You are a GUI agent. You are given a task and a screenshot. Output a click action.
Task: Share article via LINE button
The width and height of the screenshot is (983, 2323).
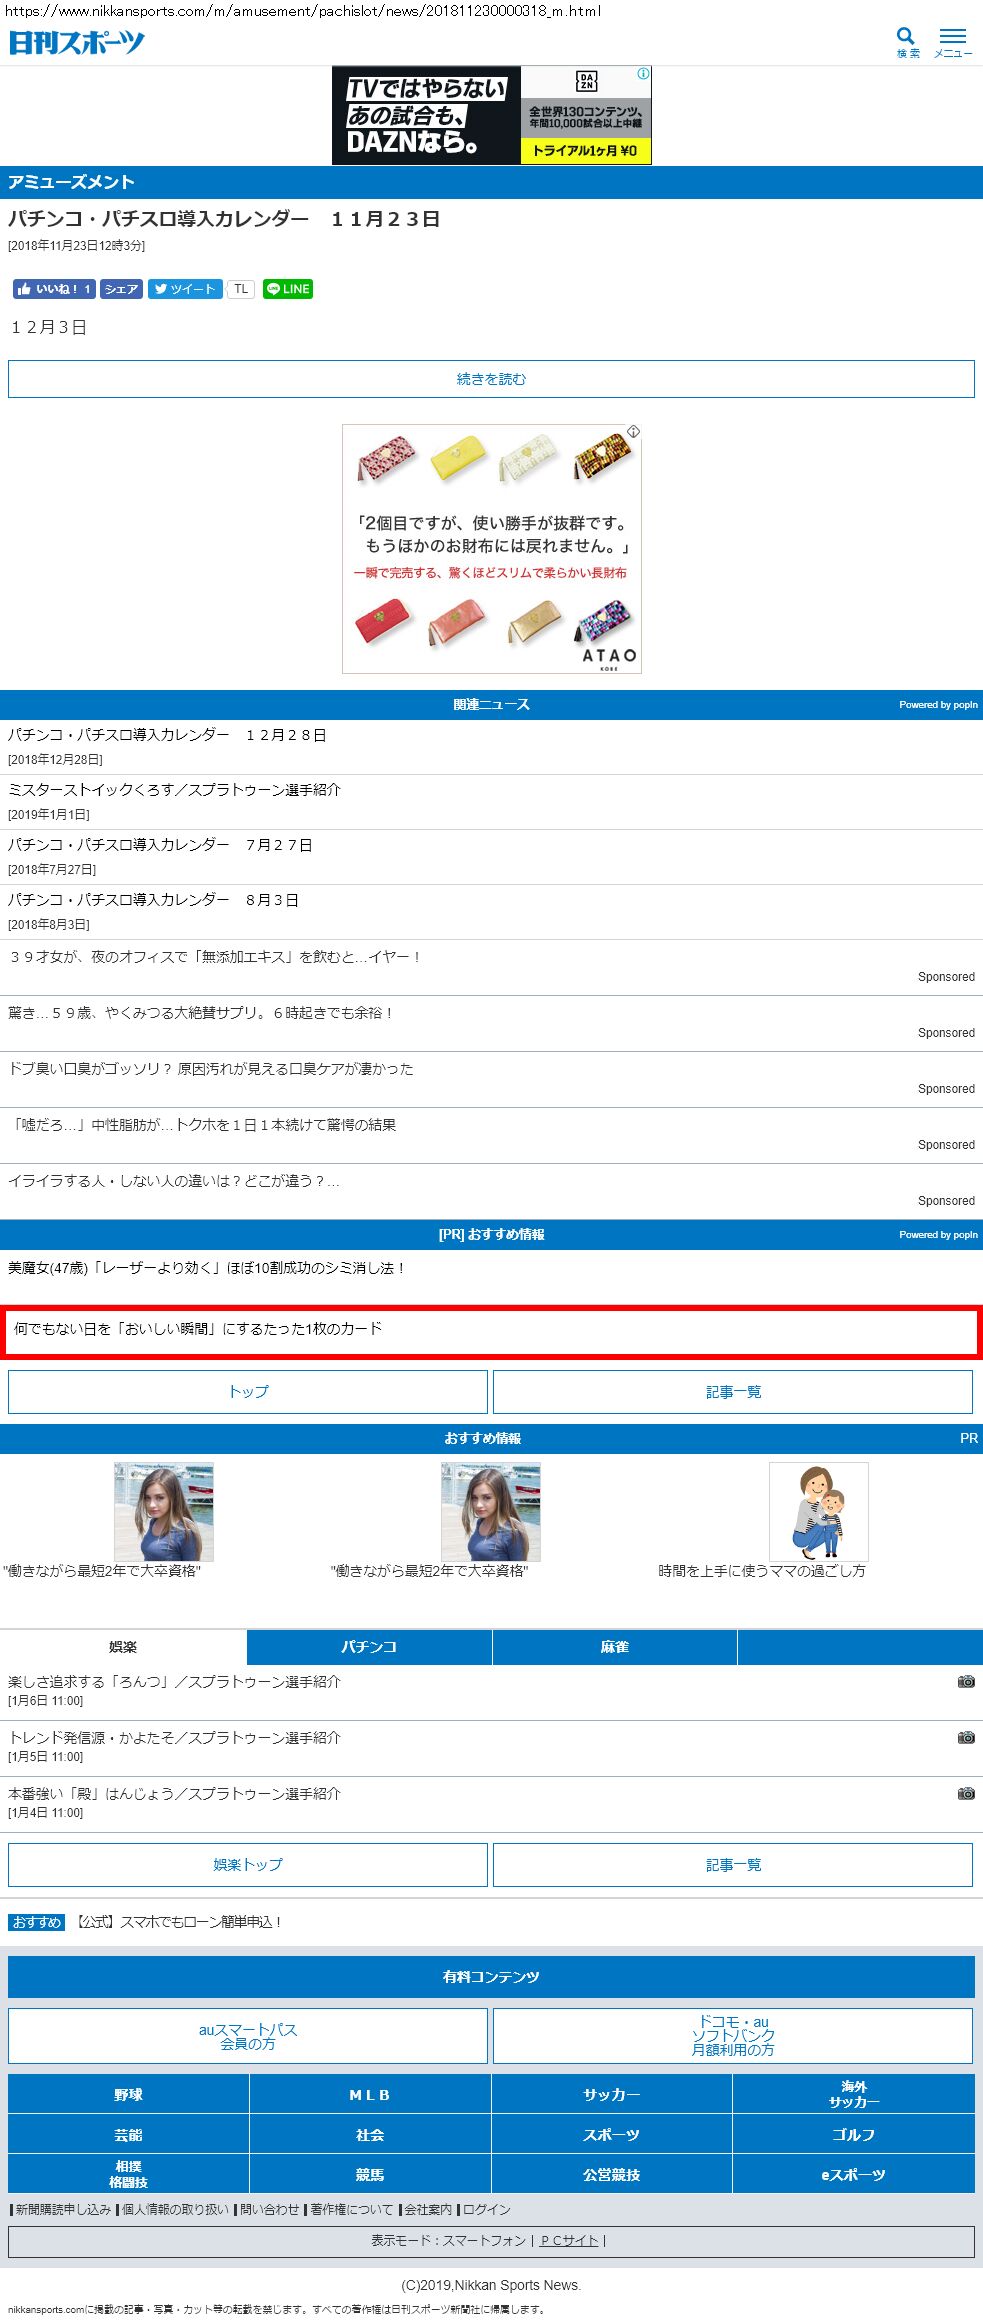click(288, 289)
